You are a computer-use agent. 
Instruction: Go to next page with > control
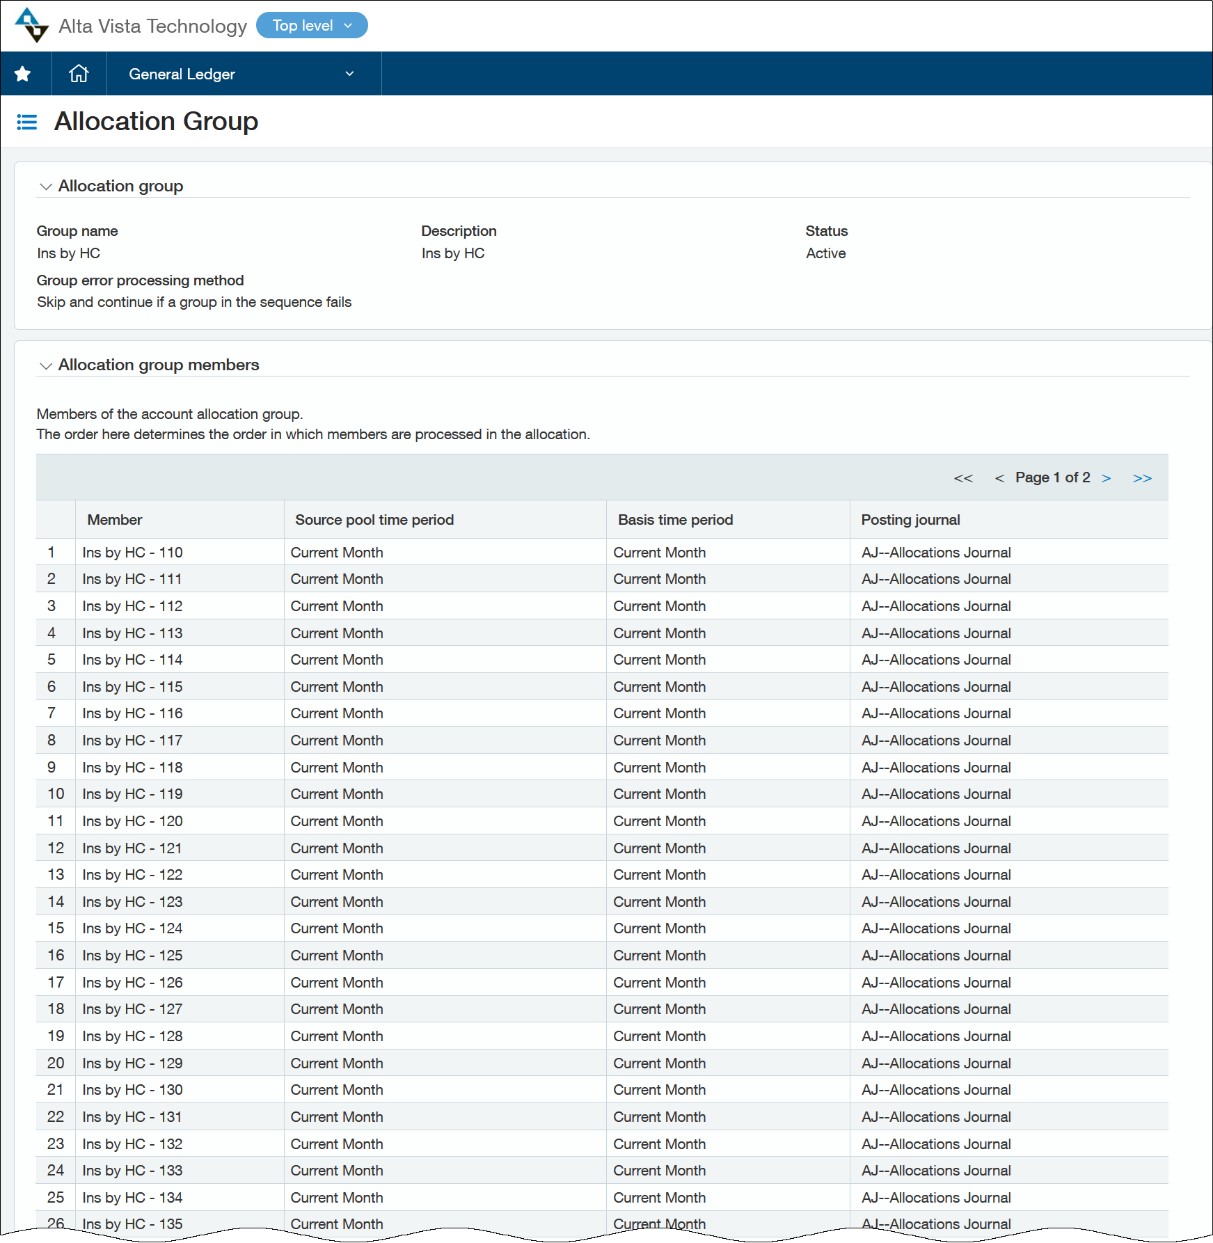(1106, 478)
